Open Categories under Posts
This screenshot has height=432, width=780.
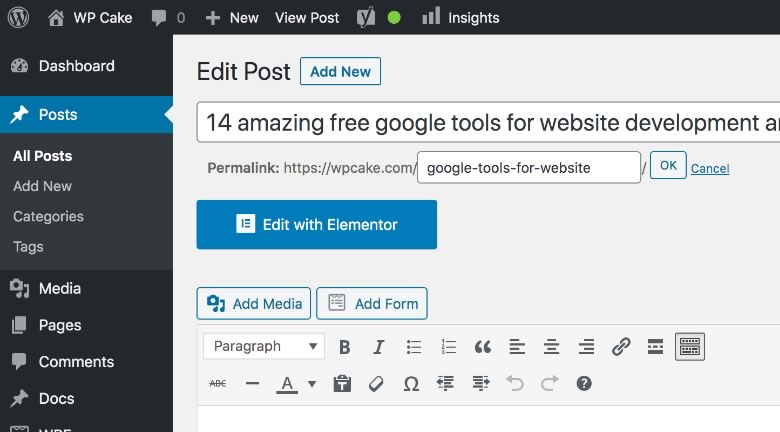point(48,216)
